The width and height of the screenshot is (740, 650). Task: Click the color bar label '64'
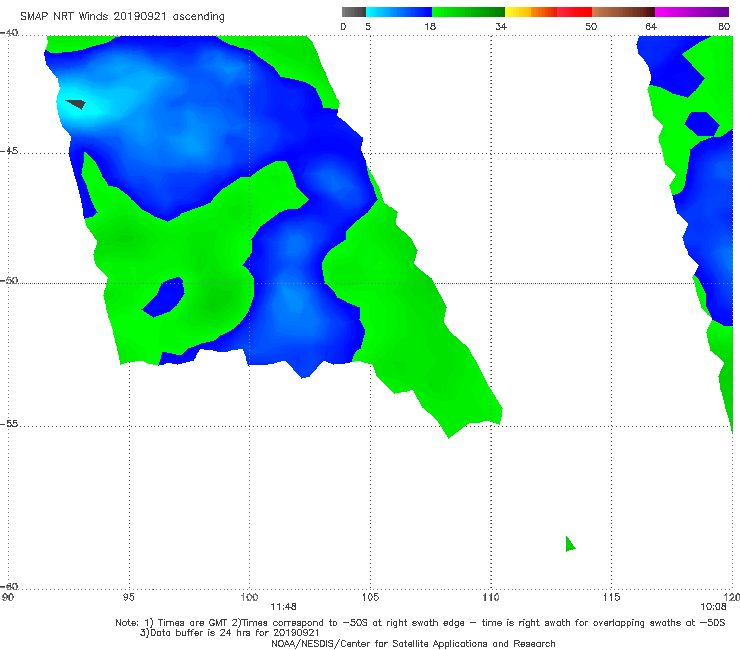pos(651,26)
